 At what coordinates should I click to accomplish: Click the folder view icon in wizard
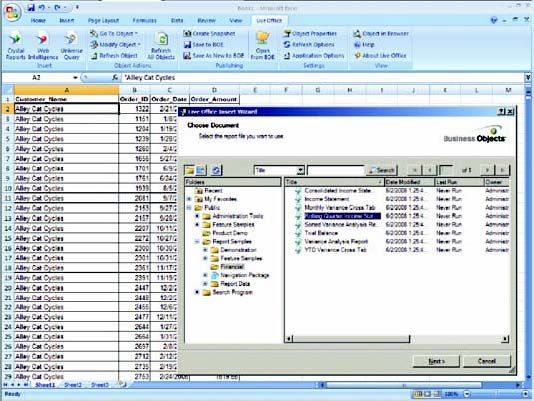(190, 170)
